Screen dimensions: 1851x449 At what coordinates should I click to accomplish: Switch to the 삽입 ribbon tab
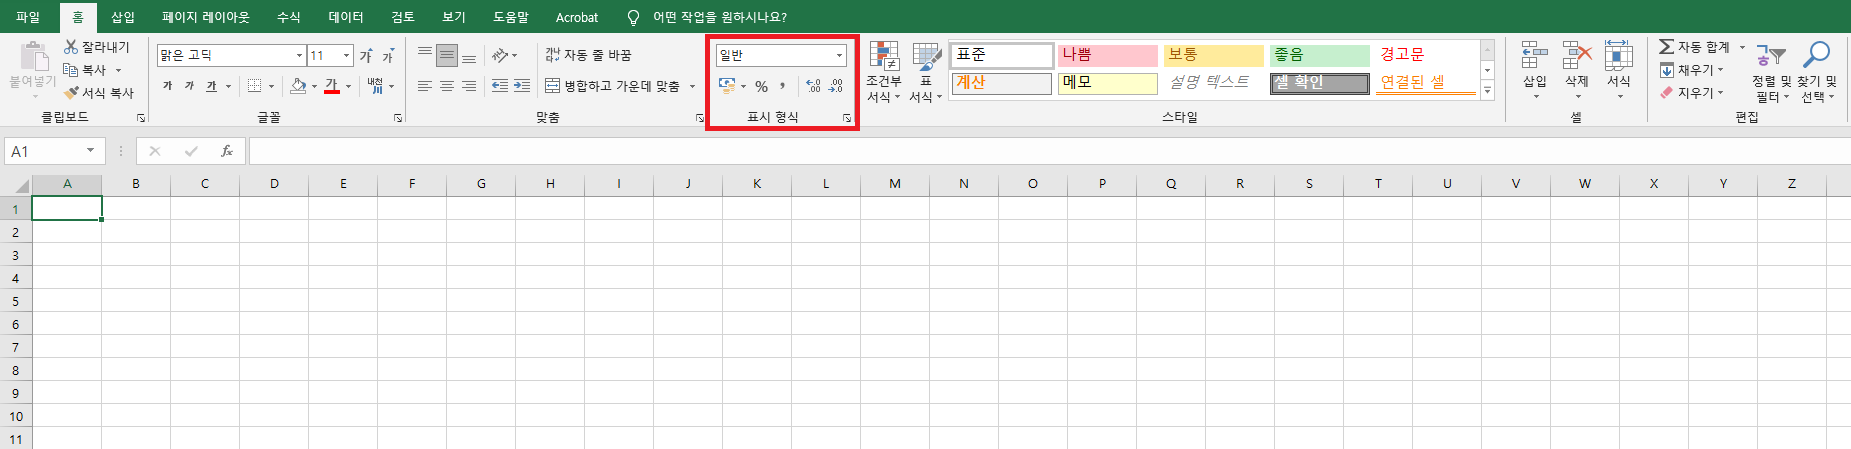tap(123, 17)
